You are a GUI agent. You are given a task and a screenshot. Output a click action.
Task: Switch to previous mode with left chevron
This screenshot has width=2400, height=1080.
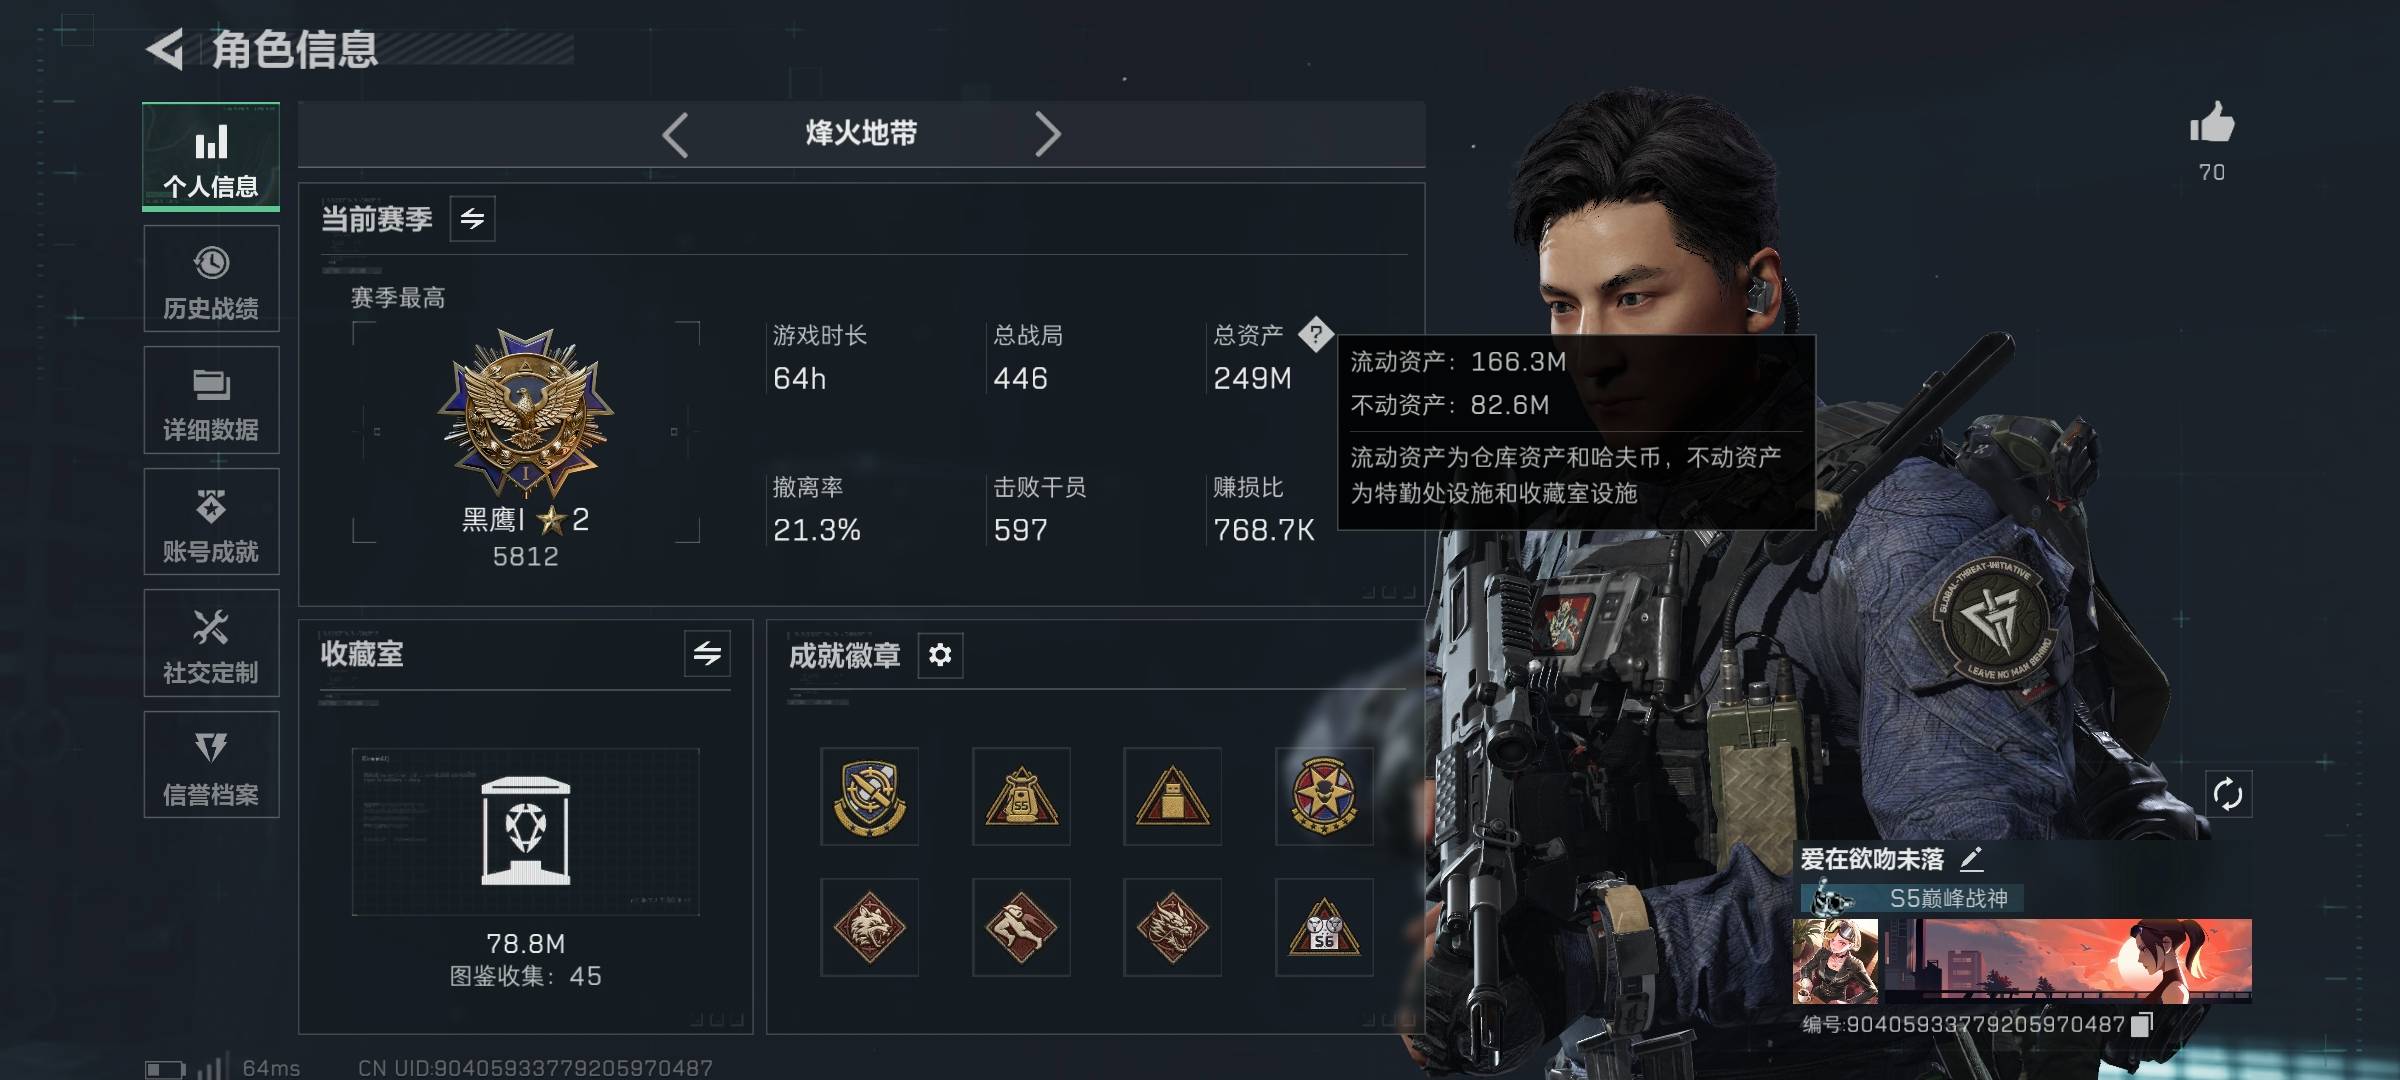pyautogui.click(x=676, y=134)
